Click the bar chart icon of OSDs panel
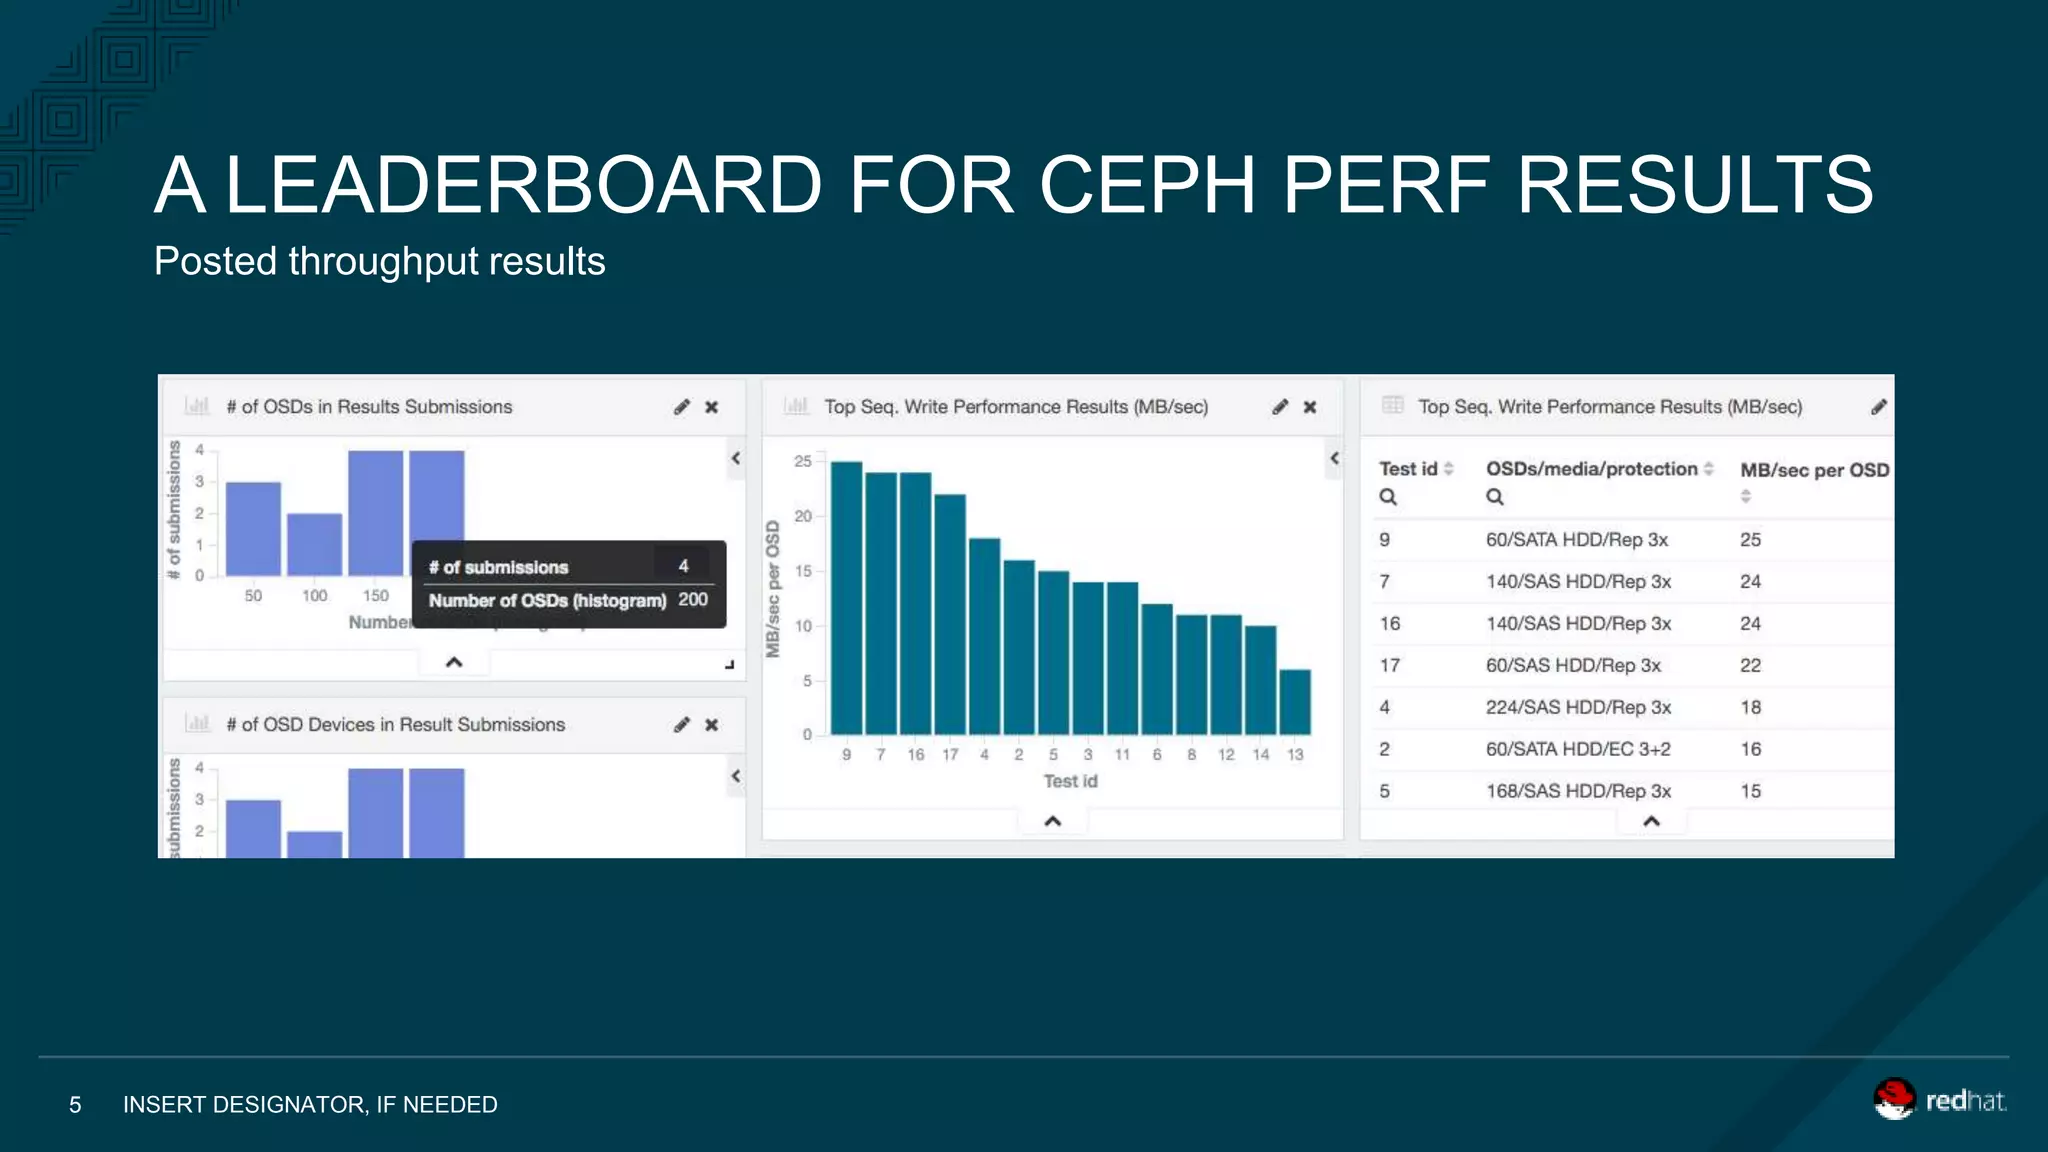Viewport: 2048px width, 1152px height. pyautogui.click(x=197, y=406)
